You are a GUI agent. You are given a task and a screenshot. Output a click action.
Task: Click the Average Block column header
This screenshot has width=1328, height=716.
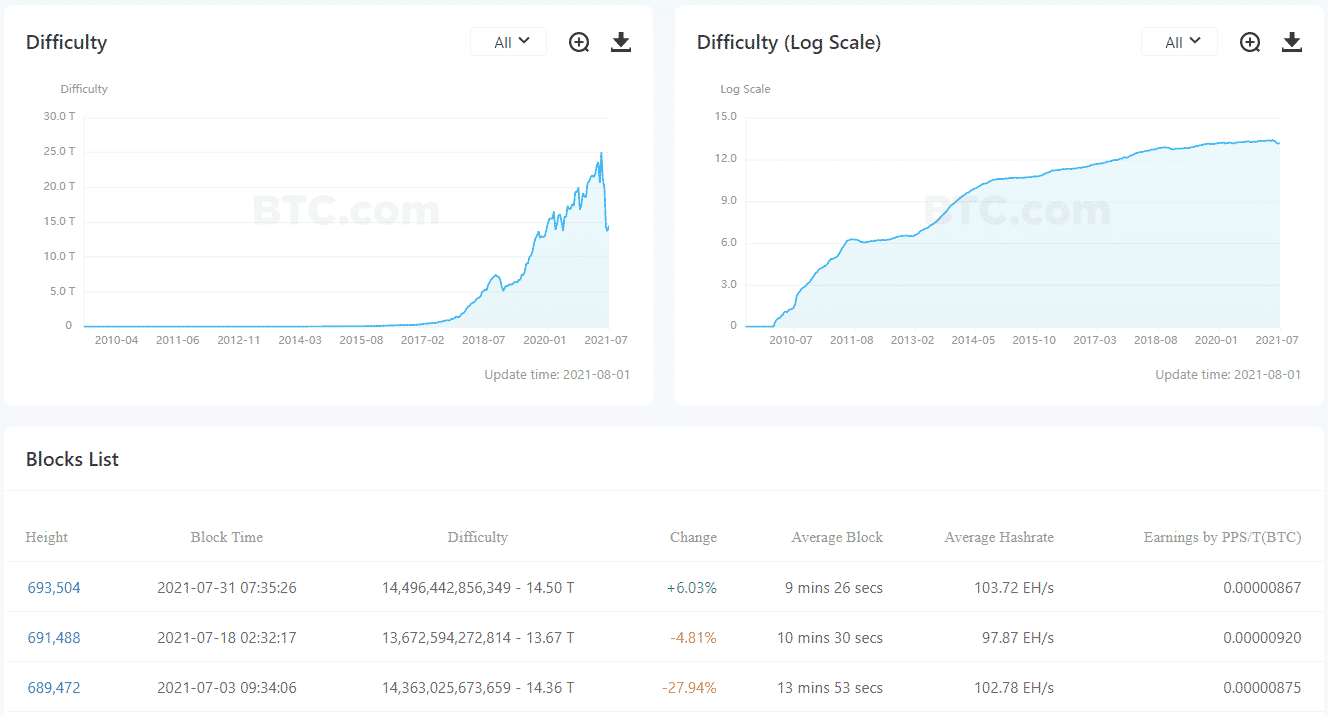tap(837, 537)
